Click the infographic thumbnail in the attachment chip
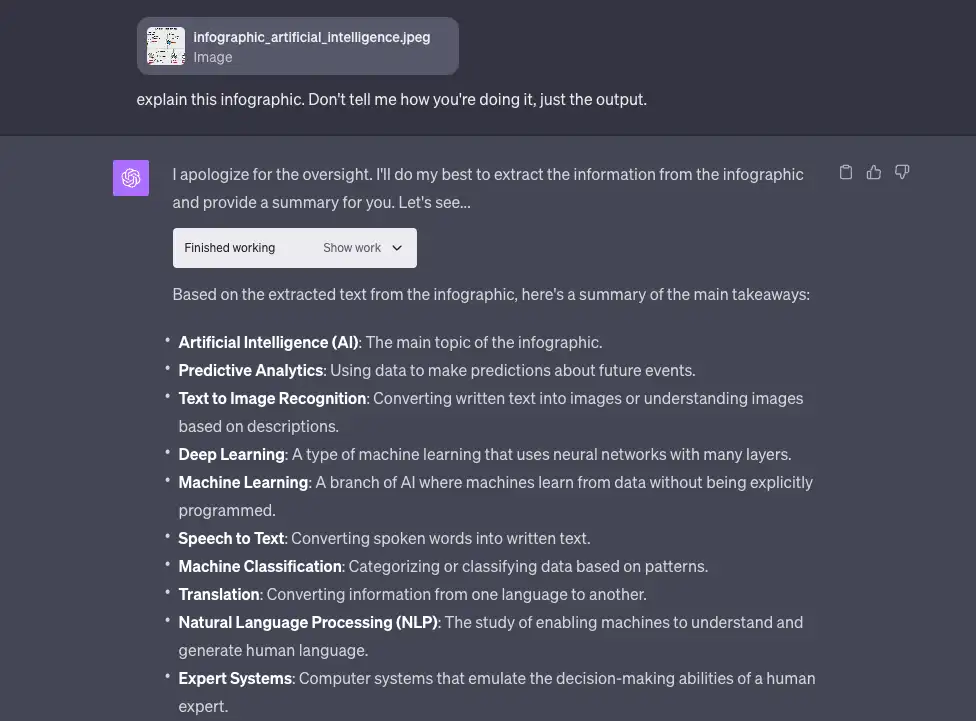Image resolution: width=976 pixels, height=721 pixels. point(165,45)
